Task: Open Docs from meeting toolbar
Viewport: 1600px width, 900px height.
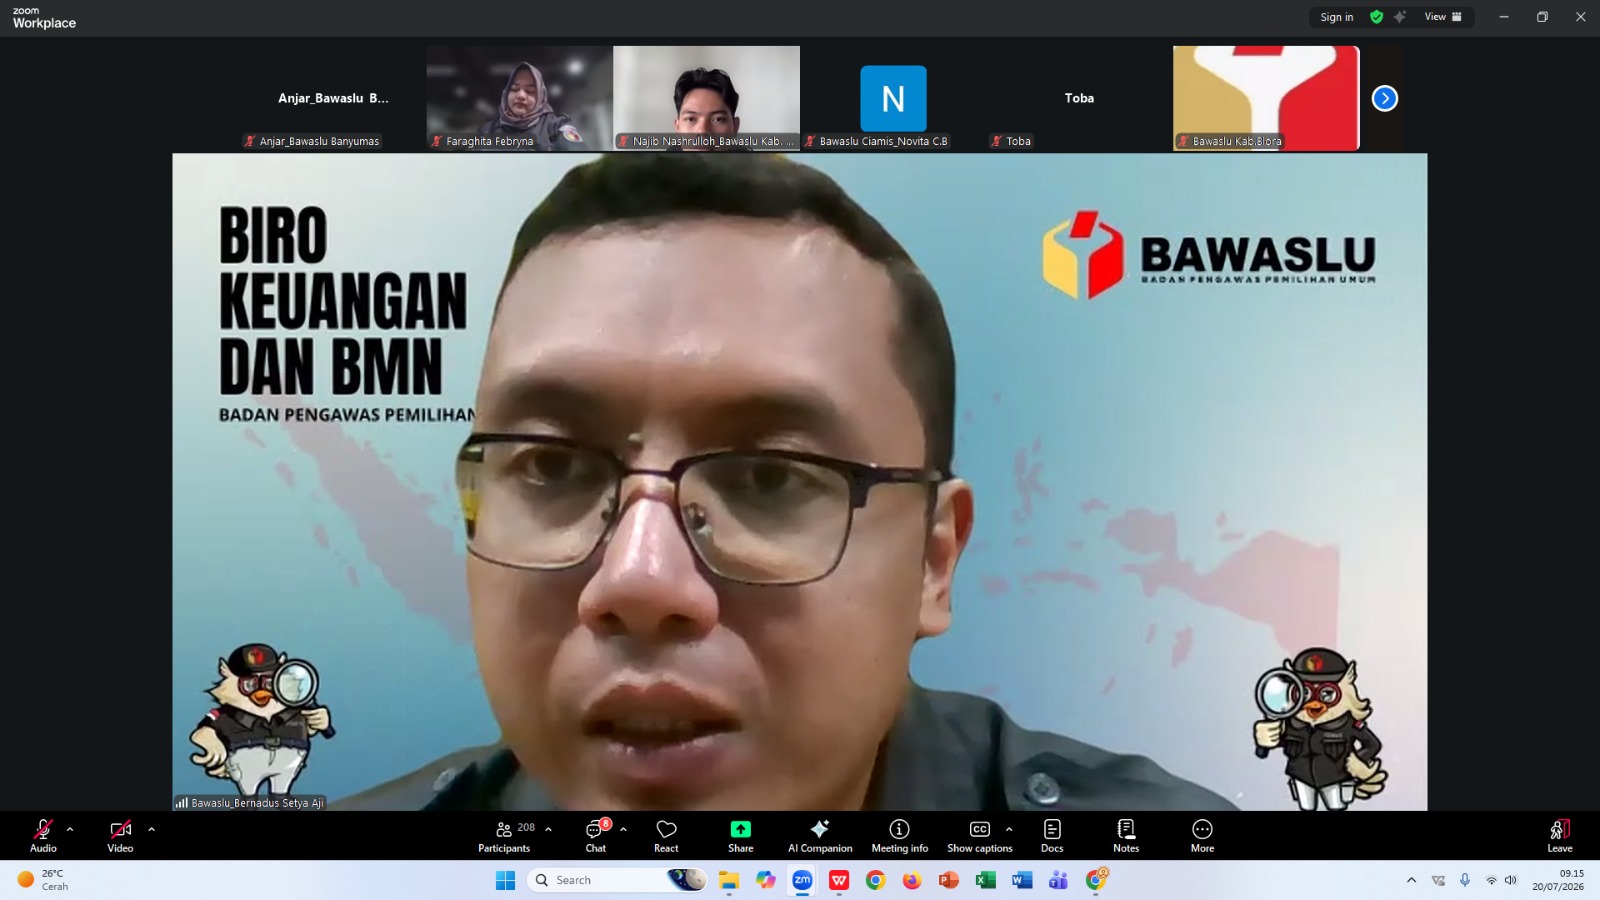Action: 1052,836
